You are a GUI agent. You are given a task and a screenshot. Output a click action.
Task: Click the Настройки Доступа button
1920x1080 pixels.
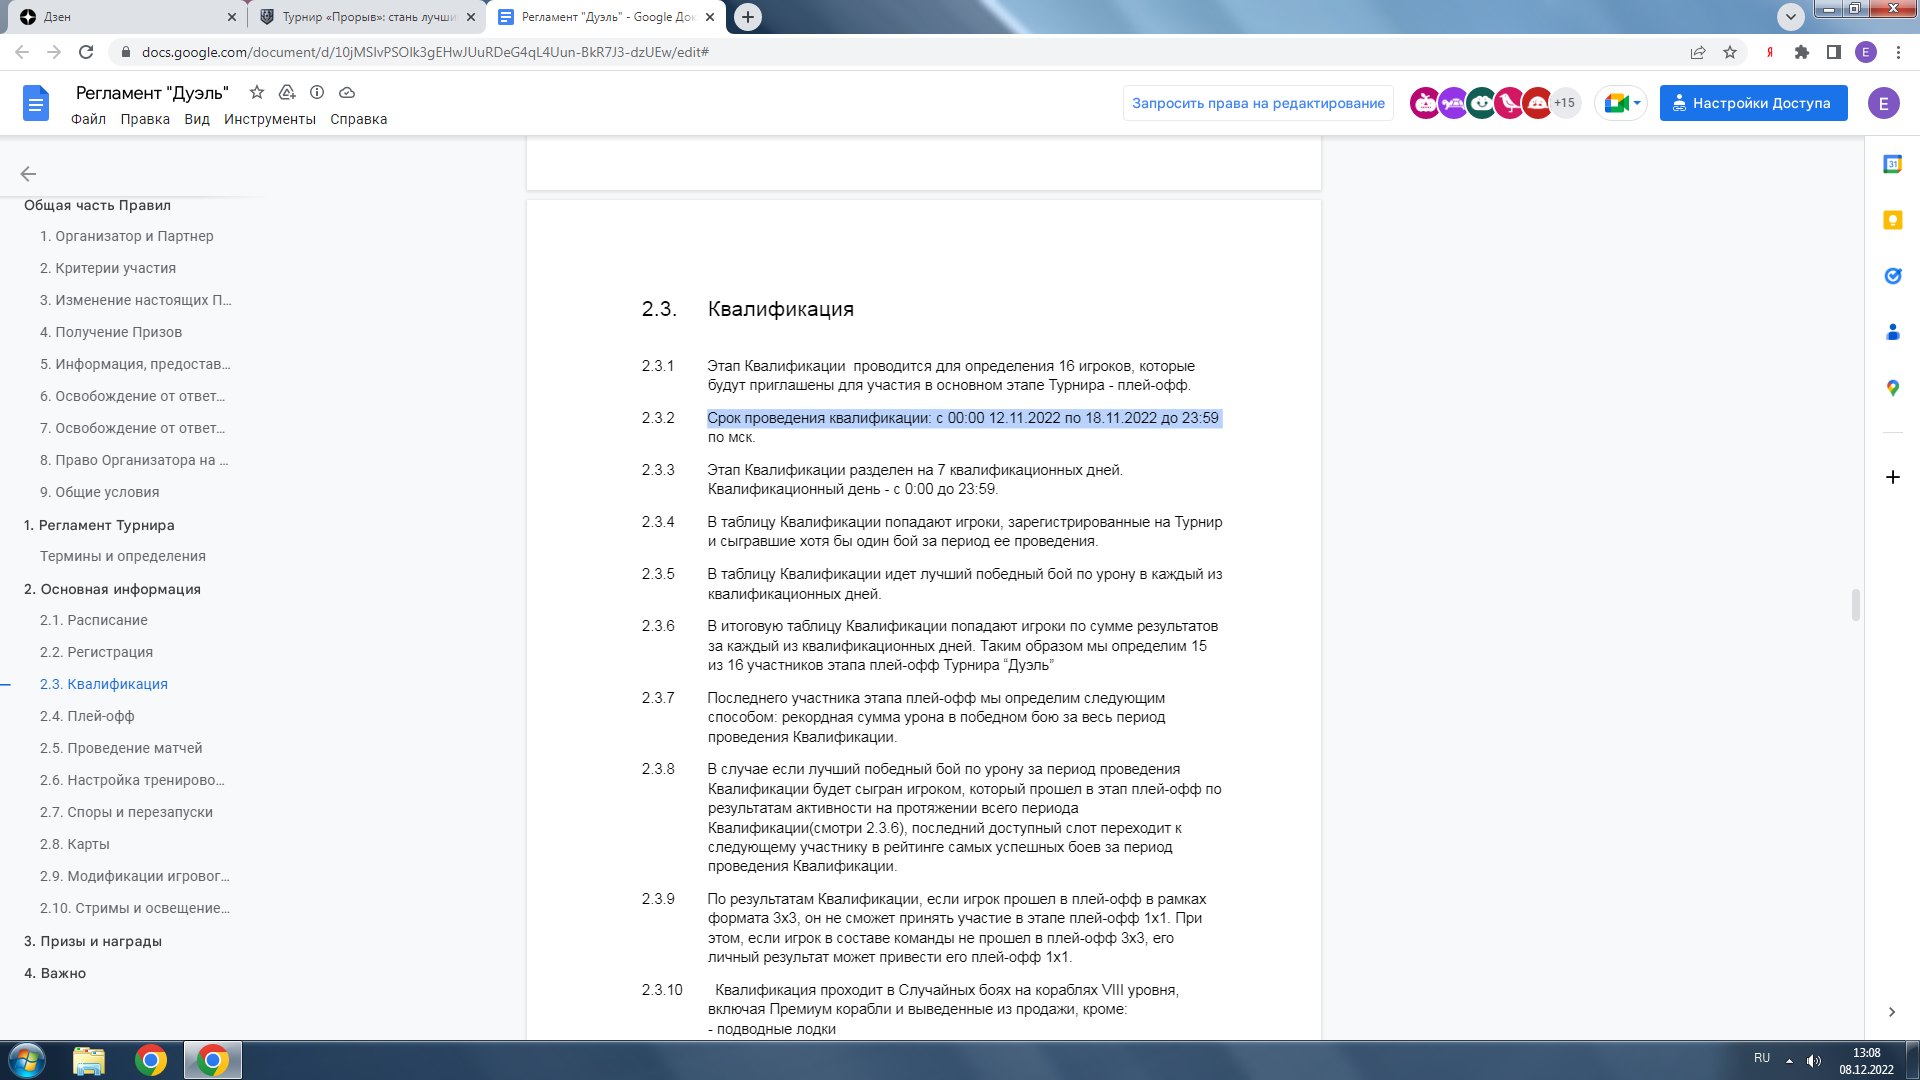pyautogui.click(x=1753, y=103)
